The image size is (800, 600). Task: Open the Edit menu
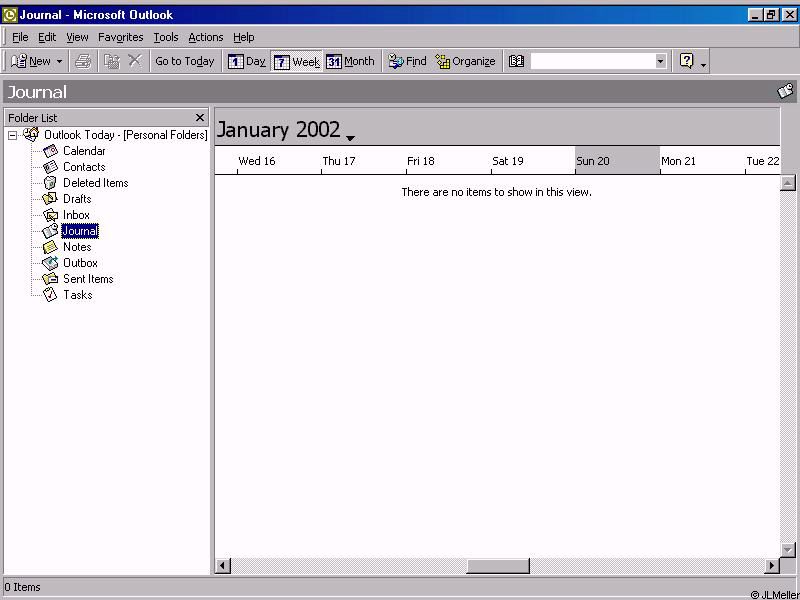(x=47, y=37)
